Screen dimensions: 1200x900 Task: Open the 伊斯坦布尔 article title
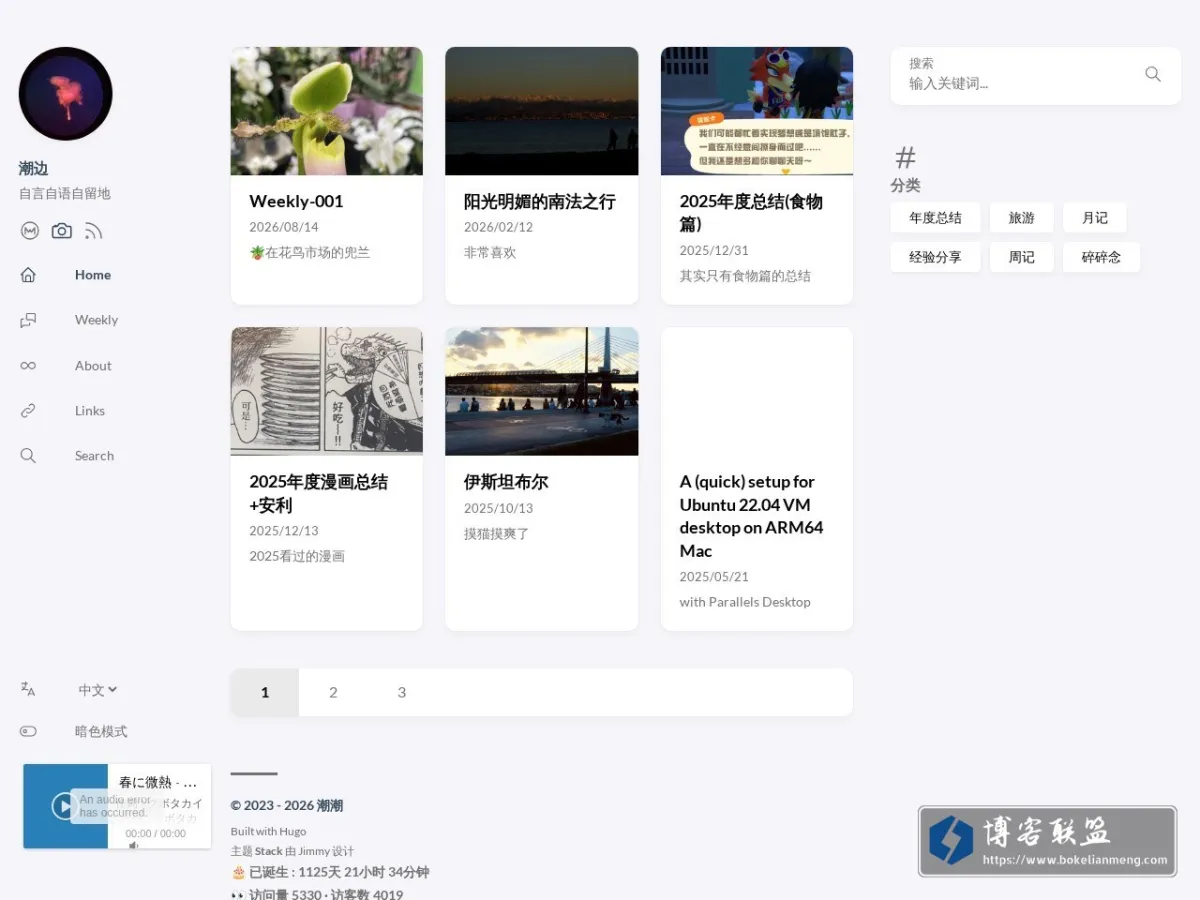pos(506,482)
